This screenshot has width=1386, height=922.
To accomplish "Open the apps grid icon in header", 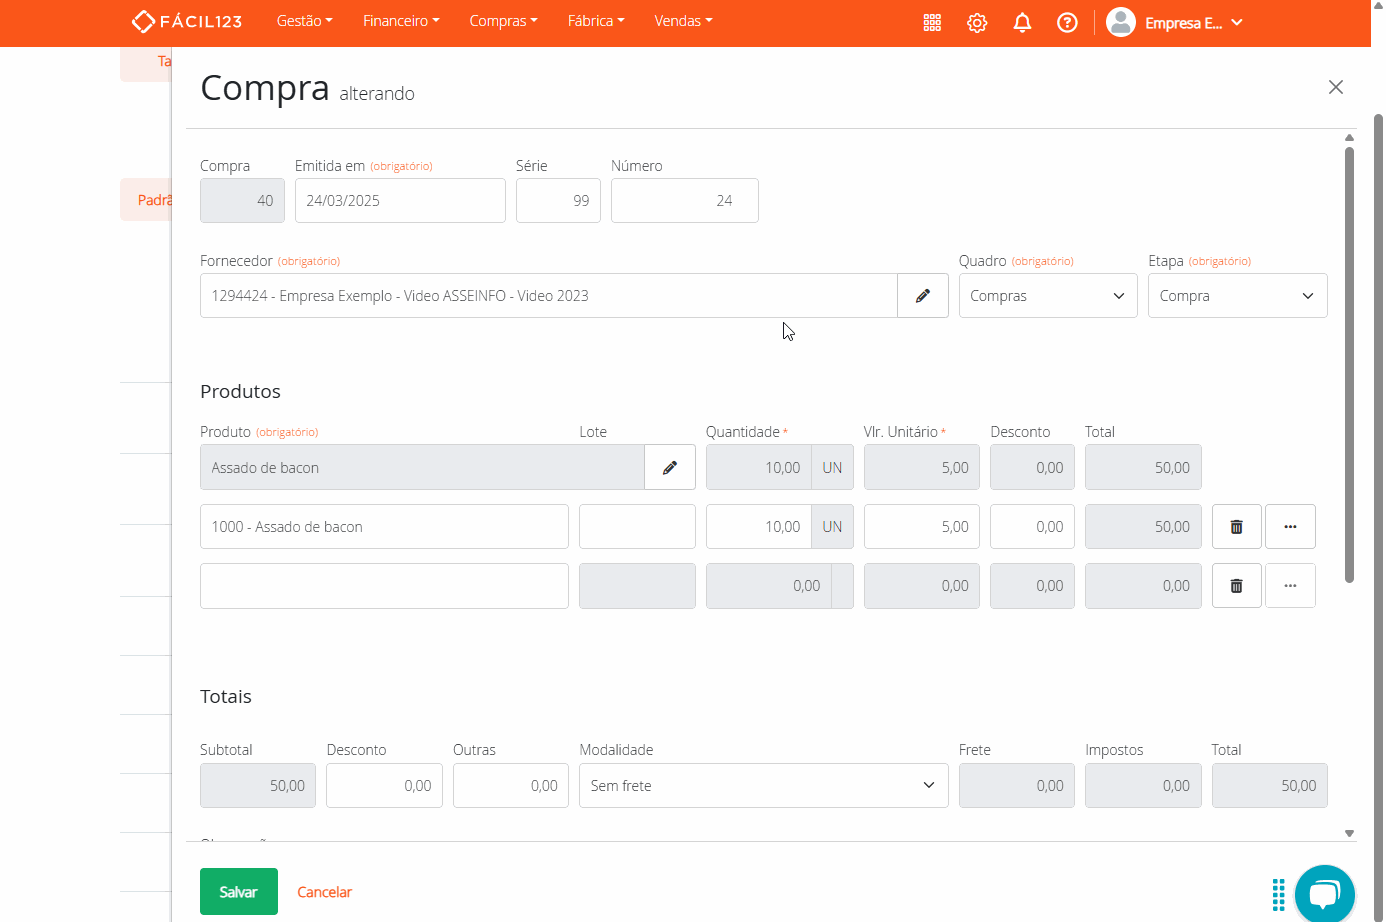I will click(932, 22).
